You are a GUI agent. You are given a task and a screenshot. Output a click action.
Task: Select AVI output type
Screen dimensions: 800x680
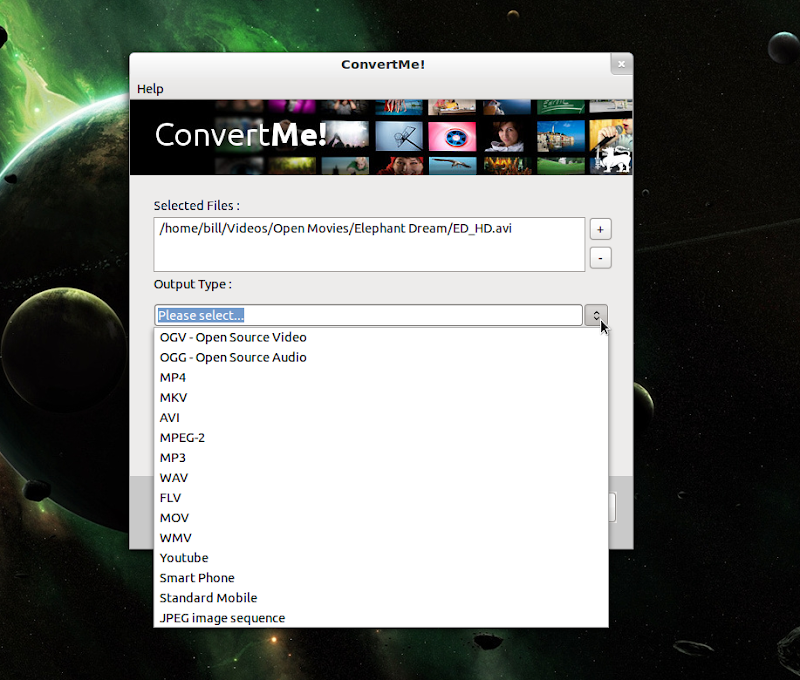[381, 417]
